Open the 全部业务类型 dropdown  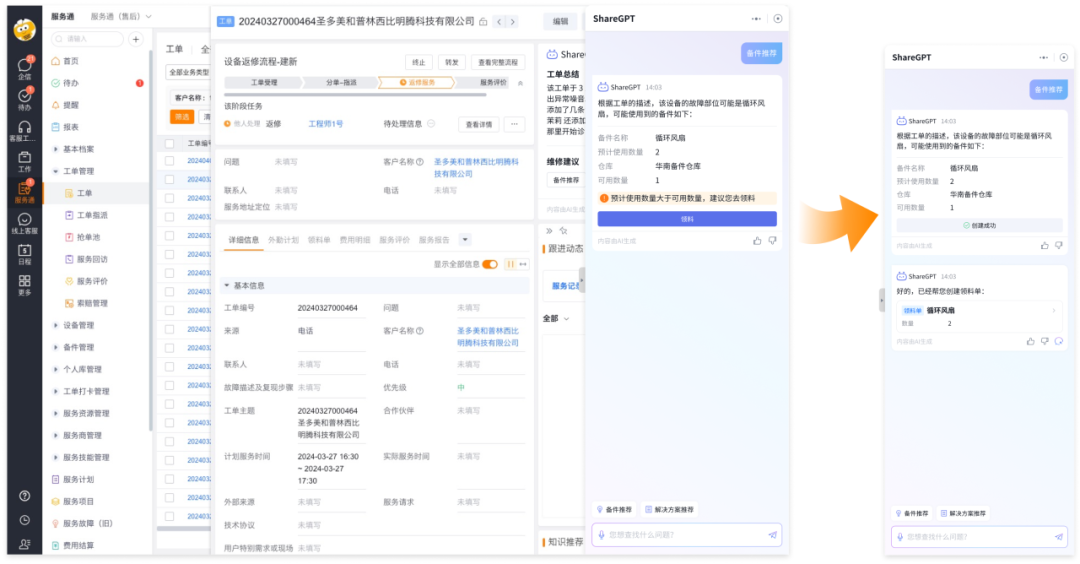(x=189, y=72)
